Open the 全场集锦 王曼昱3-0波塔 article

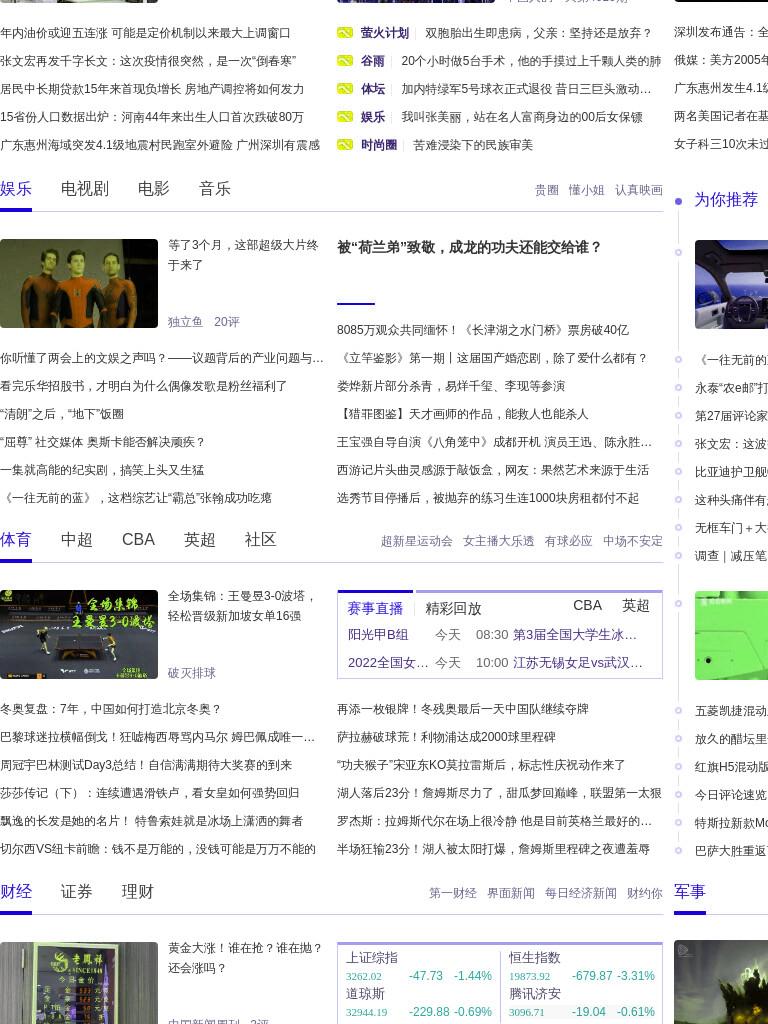pyautogui.click(x=242, y=605)
